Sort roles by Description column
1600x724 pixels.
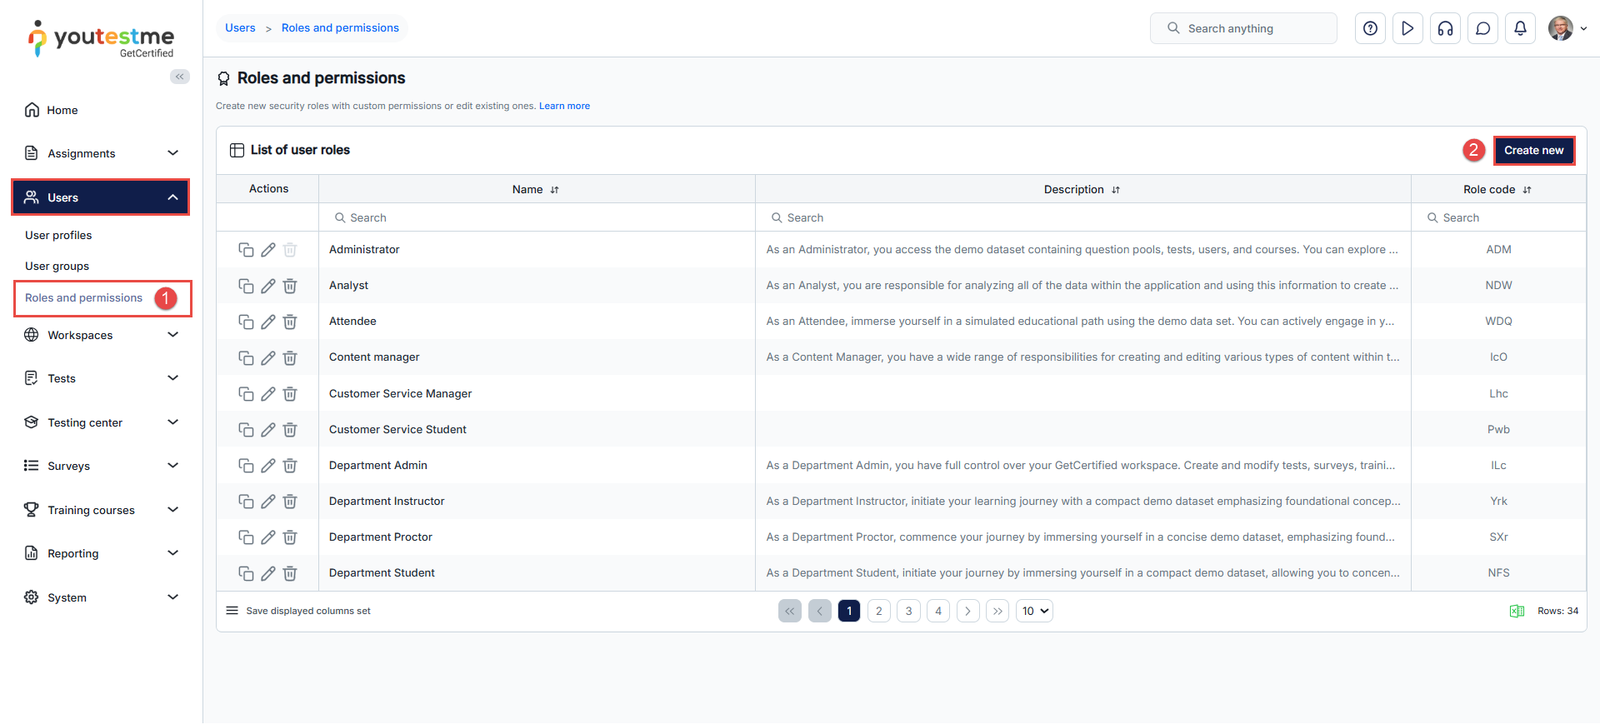click(1116, 190)
